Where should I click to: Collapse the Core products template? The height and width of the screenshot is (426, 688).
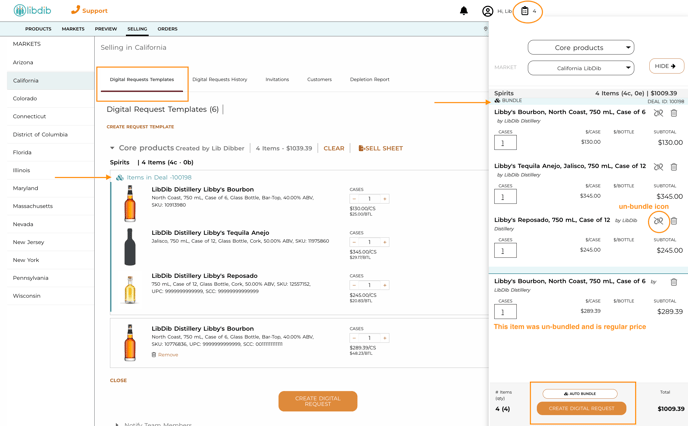coord(112,148)
